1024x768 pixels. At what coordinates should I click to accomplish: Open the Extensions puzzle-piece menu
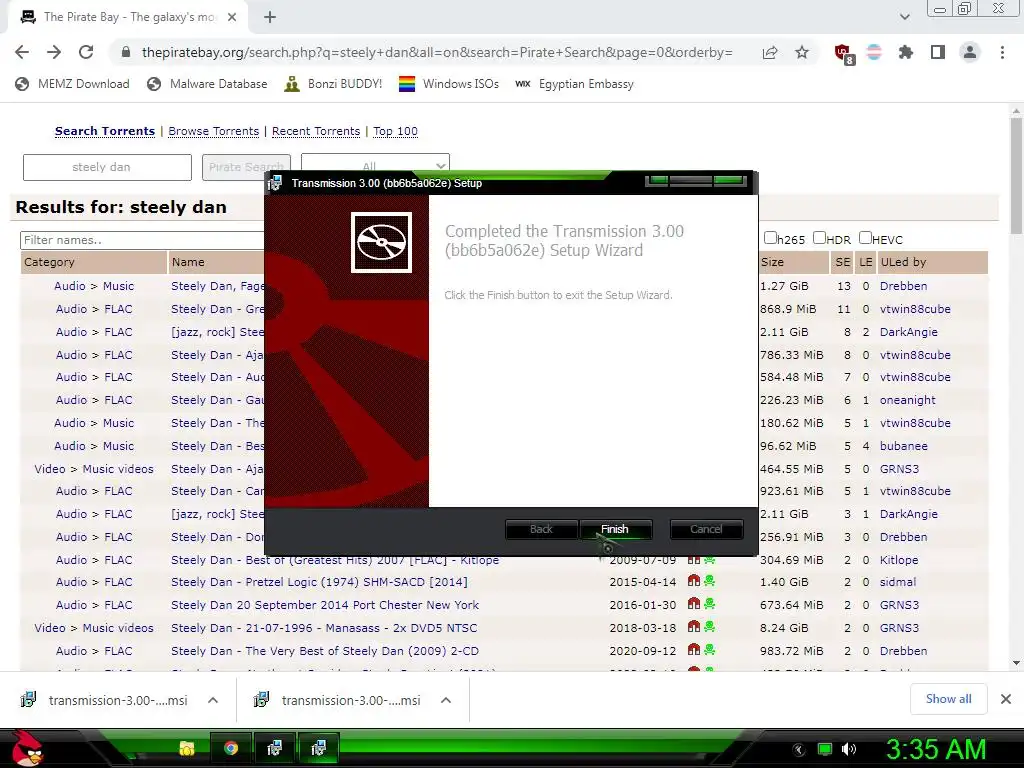click(x=906, y=52)
